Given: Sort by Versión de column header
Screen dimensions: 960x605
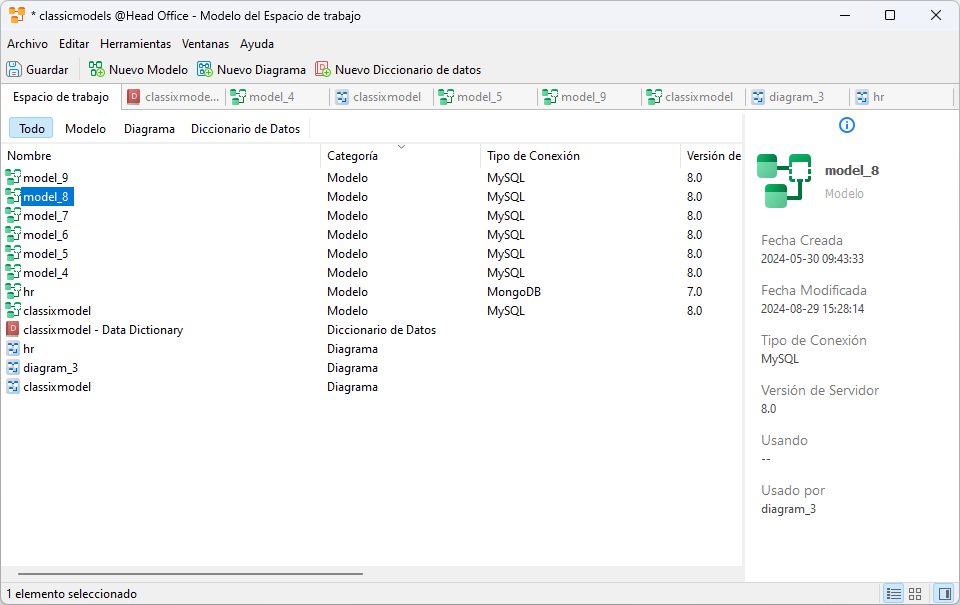Looking at the screenshot, I should pos(713,156).
